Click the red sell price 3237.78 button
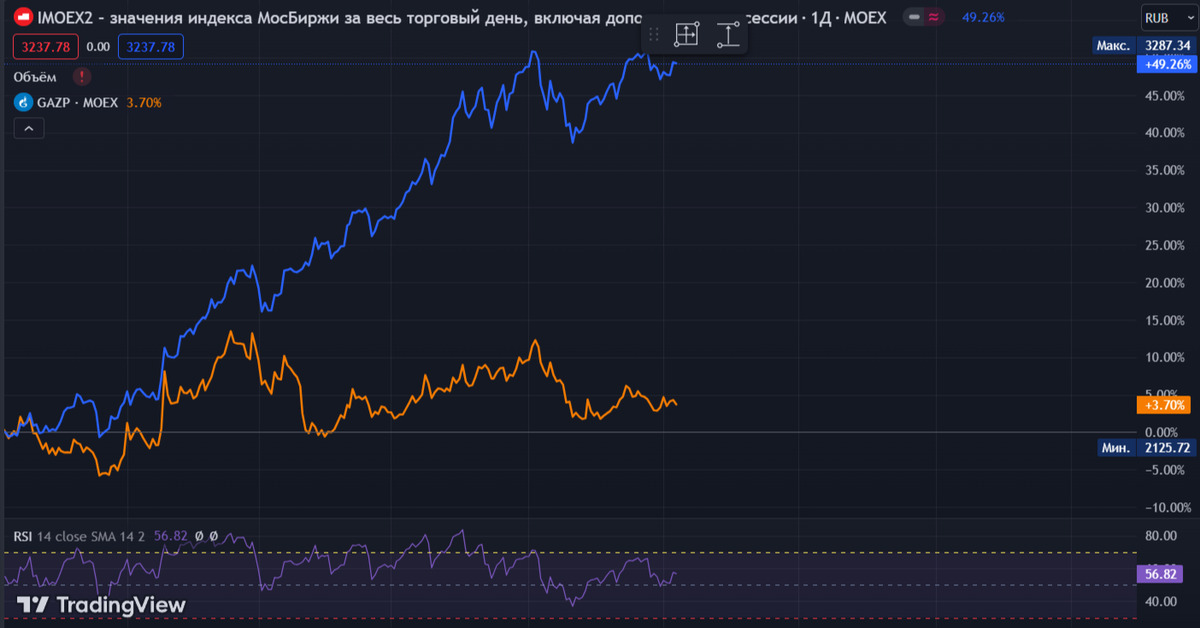This screenshot has width=1200, height=628. 45,46
